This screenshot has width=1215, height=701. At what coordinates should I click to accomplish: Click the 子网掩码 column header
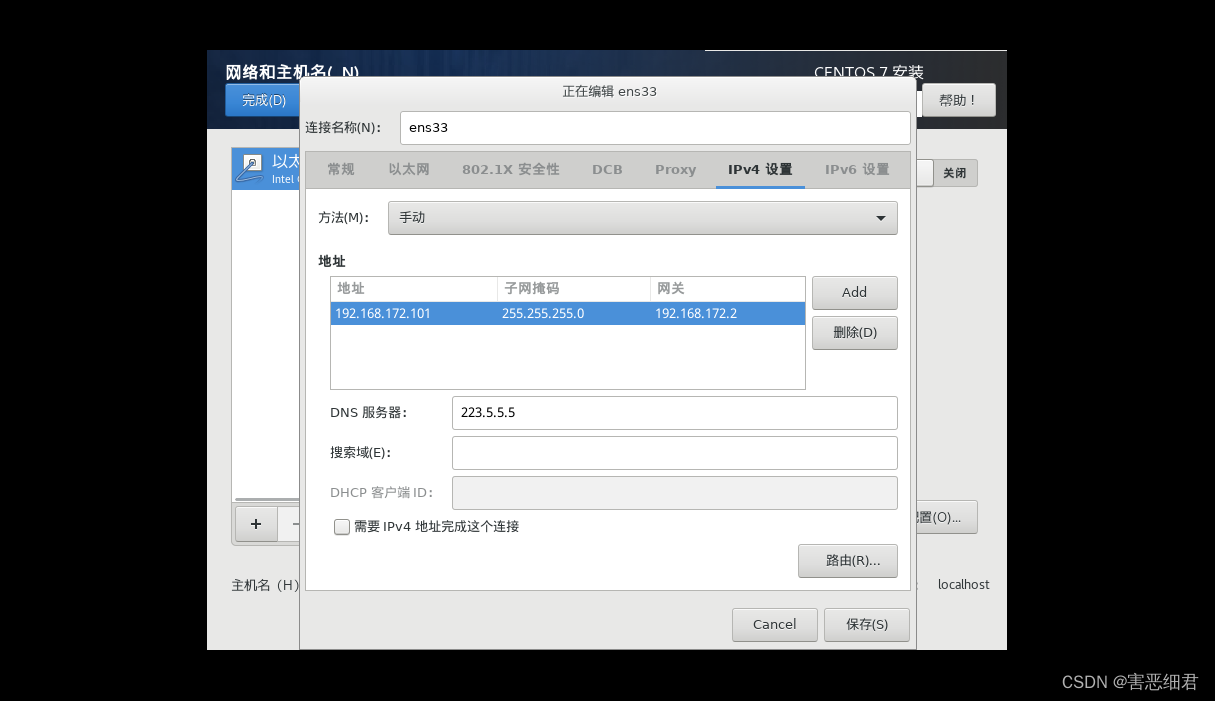pyautogui.click(x=574, y=289)
